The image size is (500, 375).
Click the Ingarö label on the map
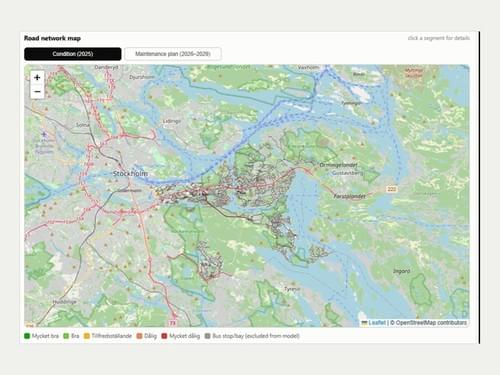(x=401, y=271)
